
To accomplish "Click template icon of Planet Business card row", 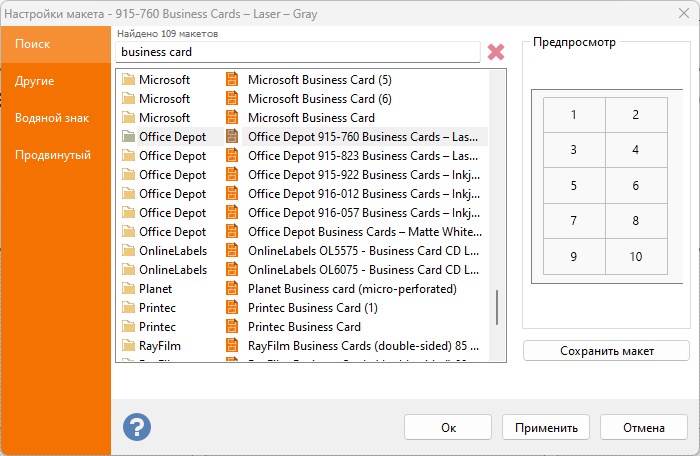I will click(x=232, y=288).
